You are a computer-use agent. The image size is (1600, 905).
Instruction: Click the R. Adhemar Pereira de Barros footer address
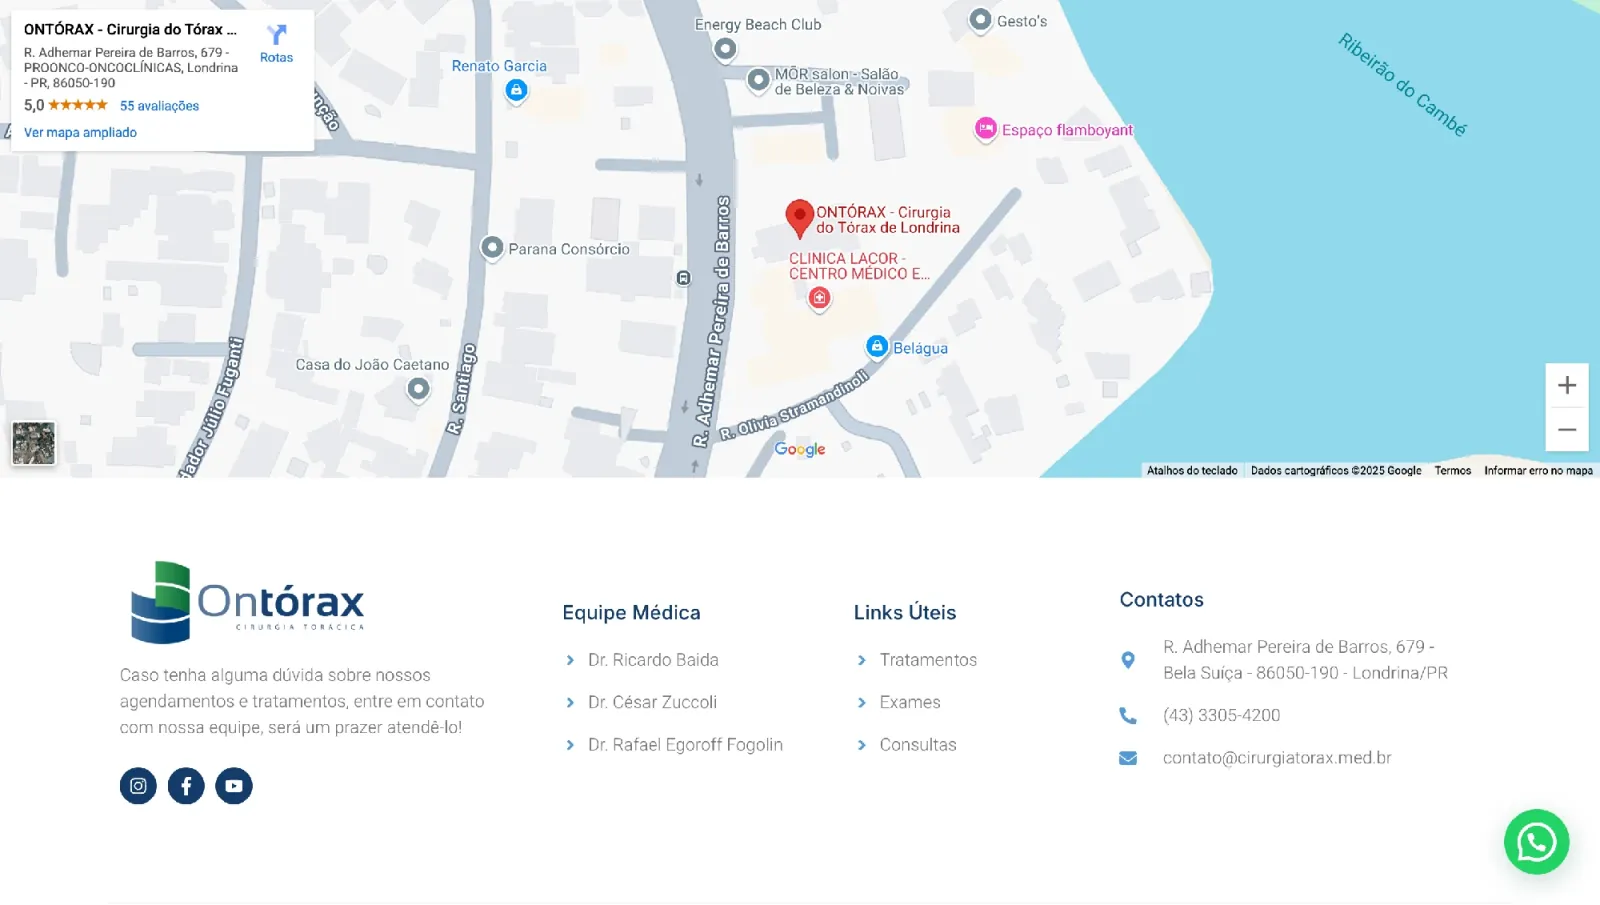1305,660
